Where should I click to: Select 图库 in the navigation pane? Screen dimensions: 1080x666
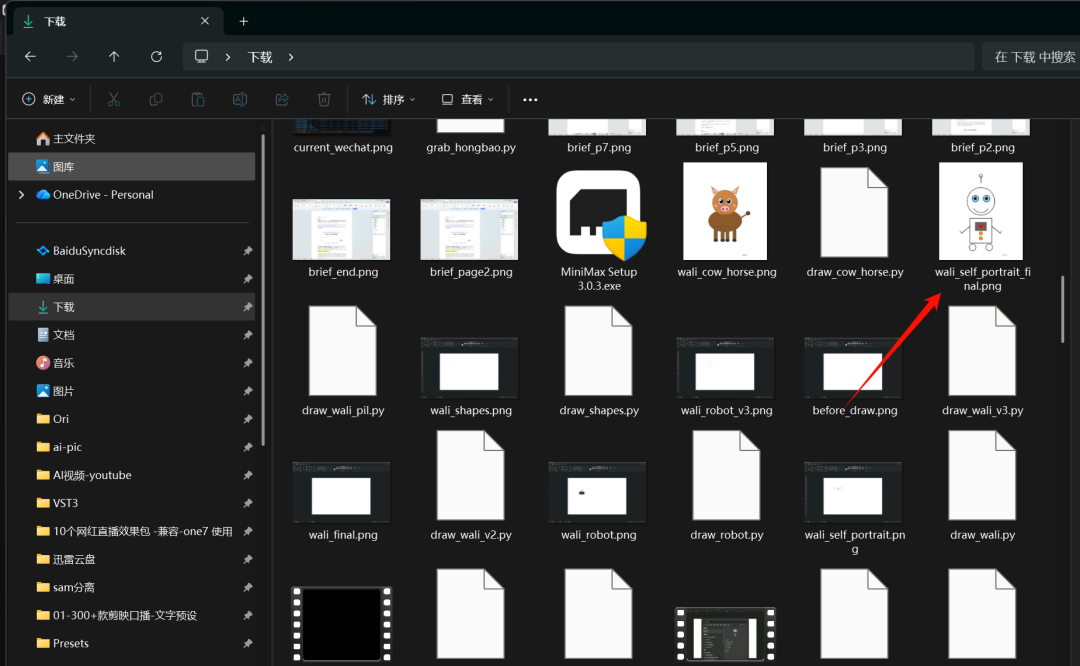(64, 167)
